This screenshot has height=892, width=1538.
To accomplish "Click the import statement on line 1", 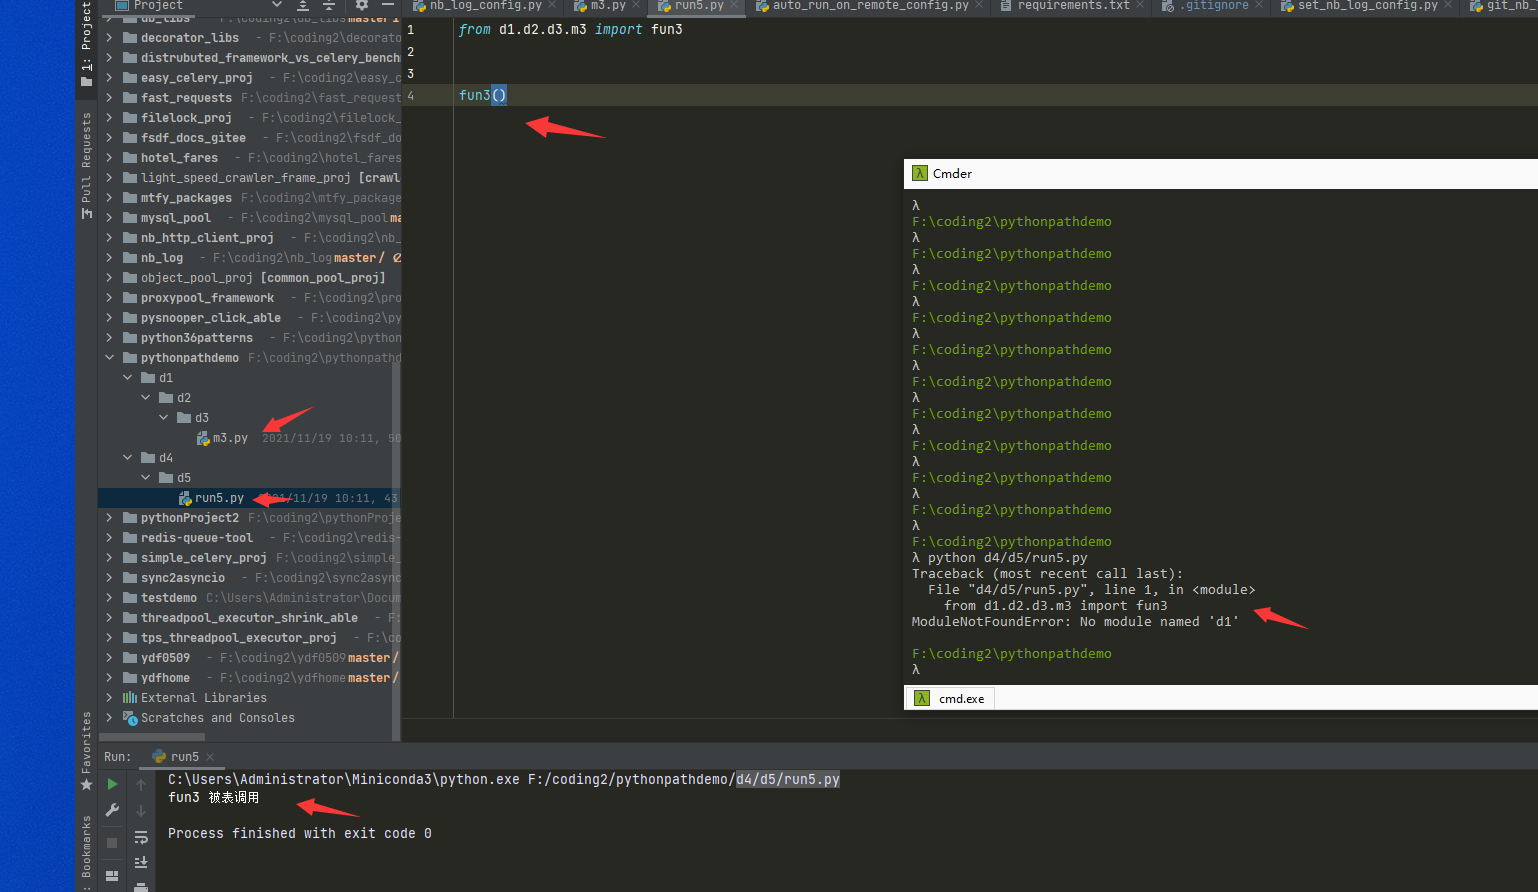I will pos(570,30).
